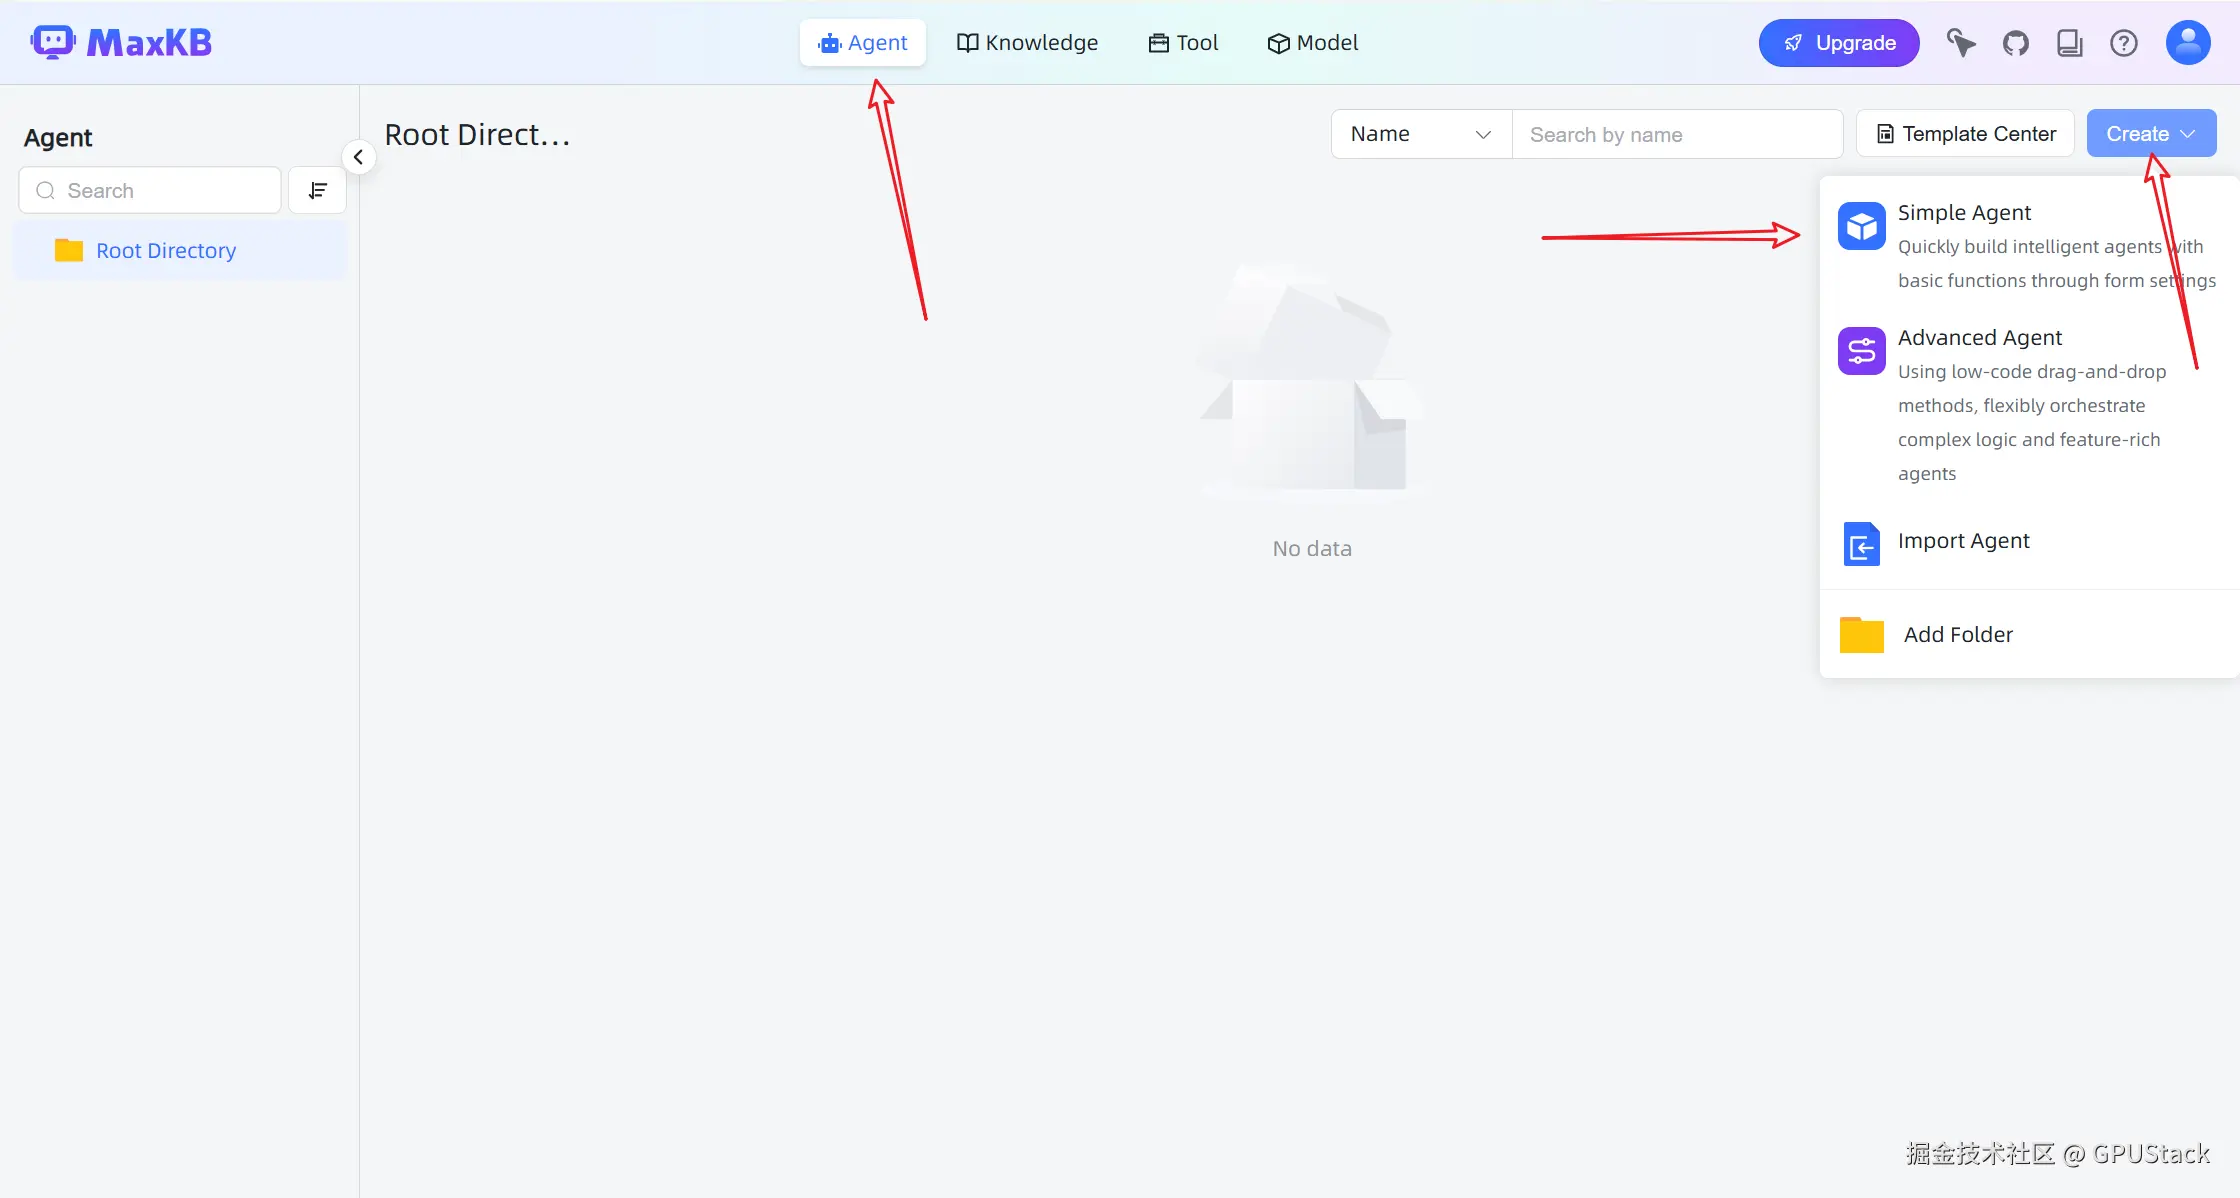Open the Name filter dropdown
The image size is (2240, 1198).
(x=1420, y=134)
